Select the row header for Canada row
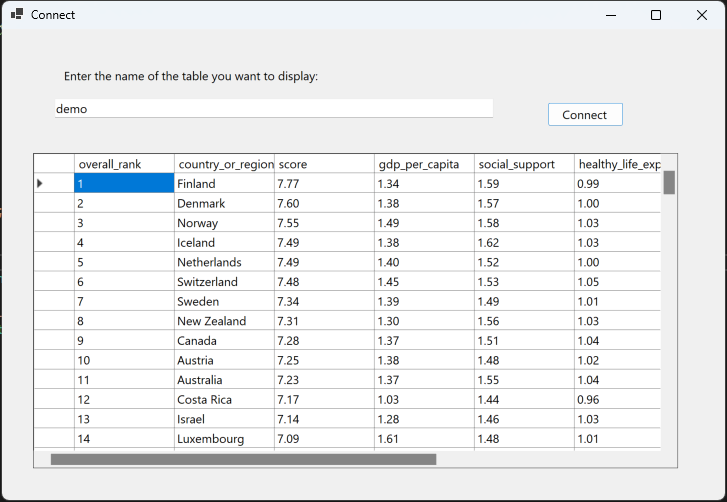The height and width of the screenshot is (502, 727). click(53, 341)
